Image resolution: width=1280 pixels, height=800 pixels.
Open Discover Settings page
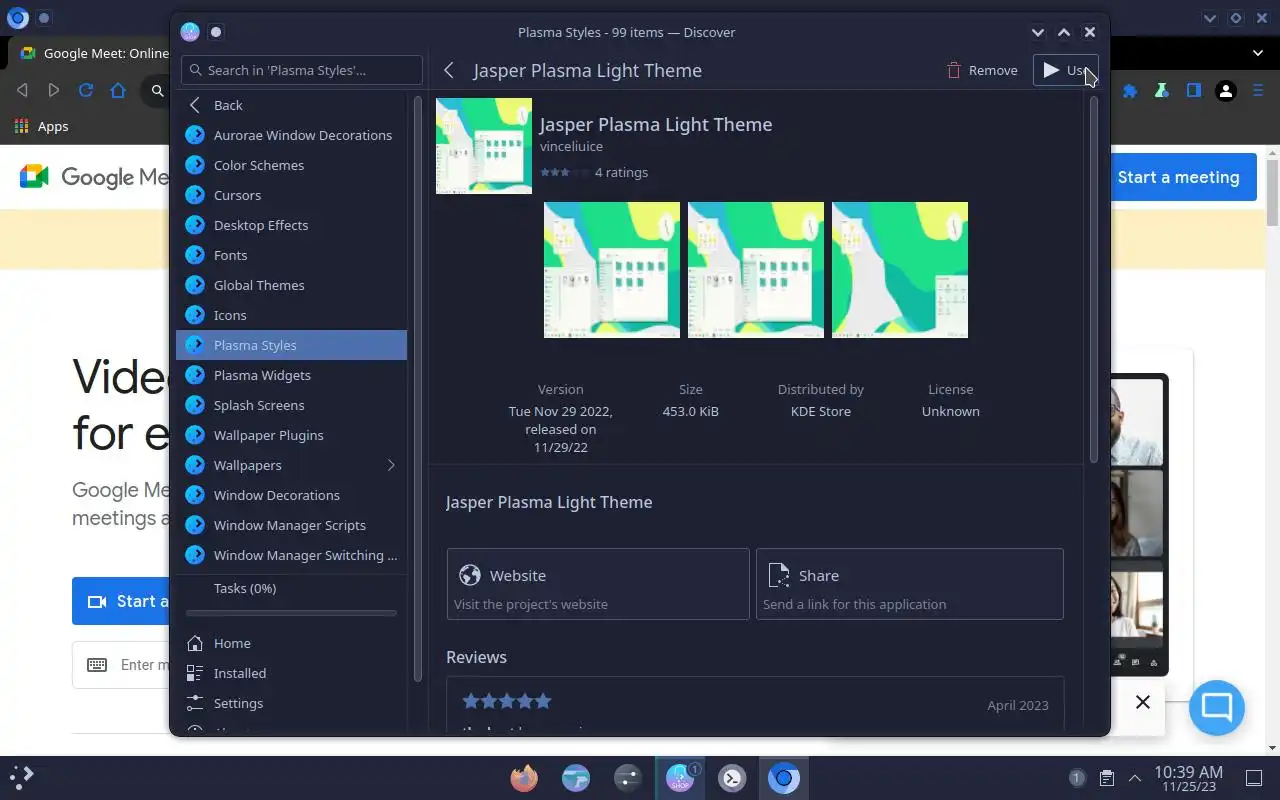291,703
